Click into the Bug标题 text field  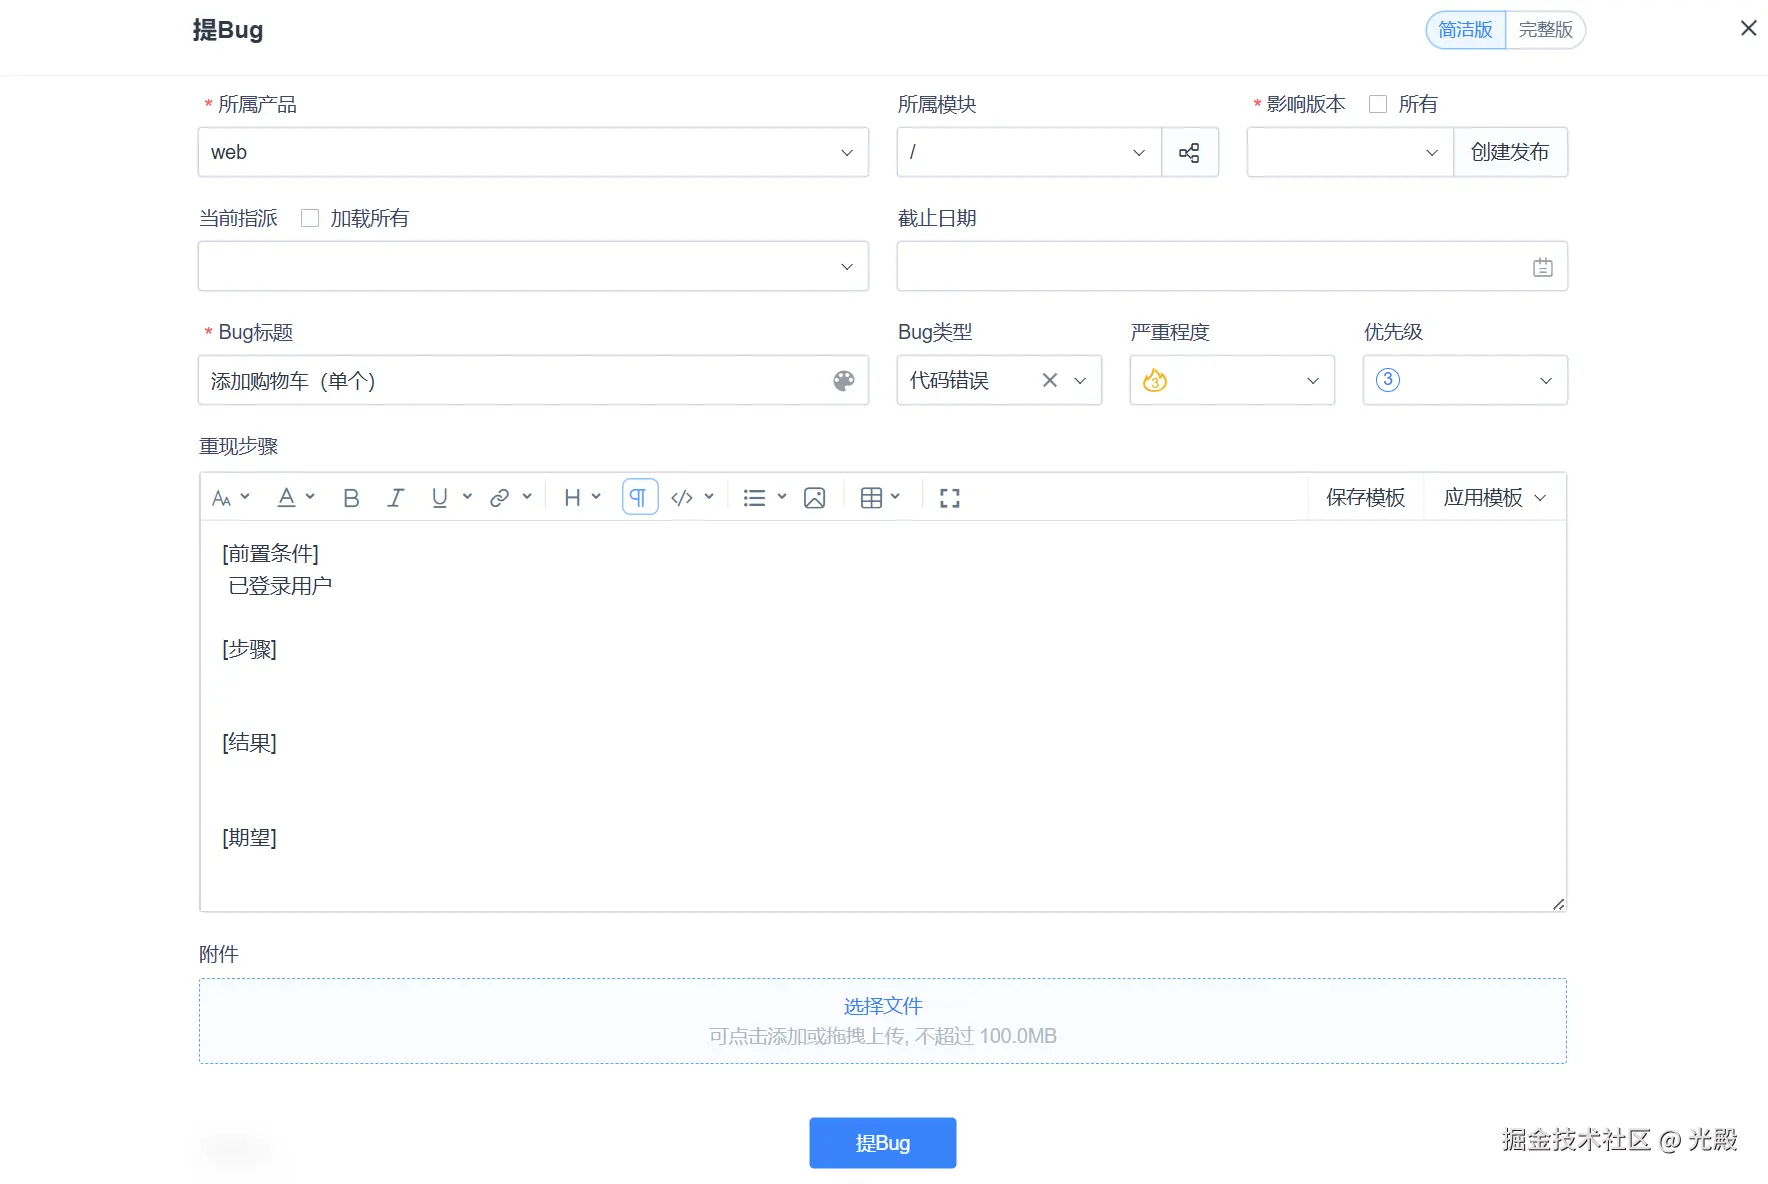point(533,380)
